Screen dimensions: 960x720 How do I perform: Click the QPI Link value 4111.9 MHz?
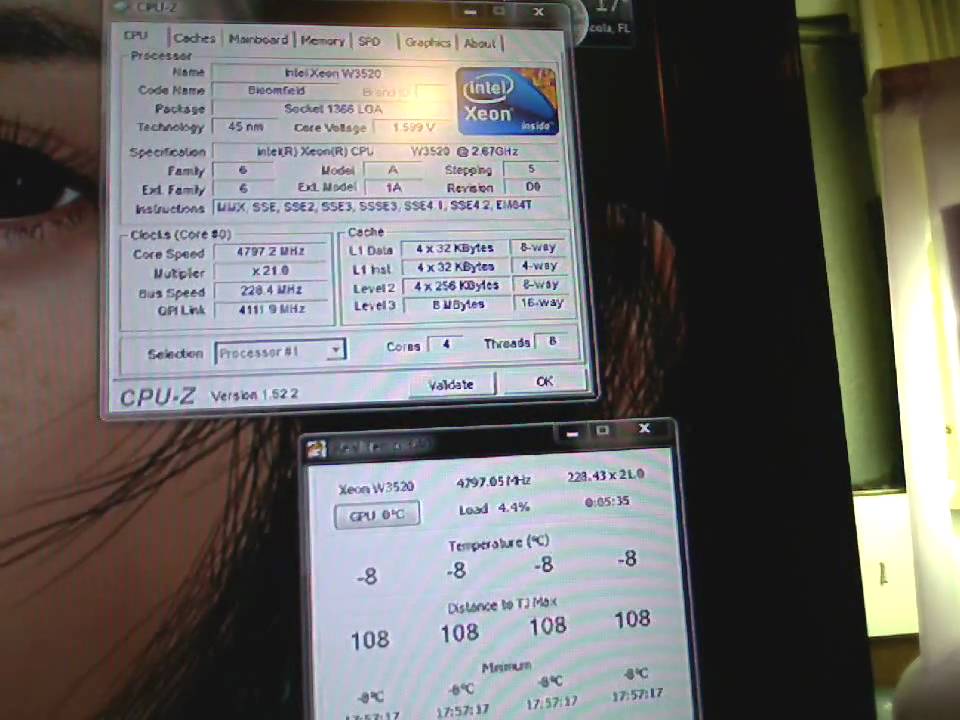(271, 309)
